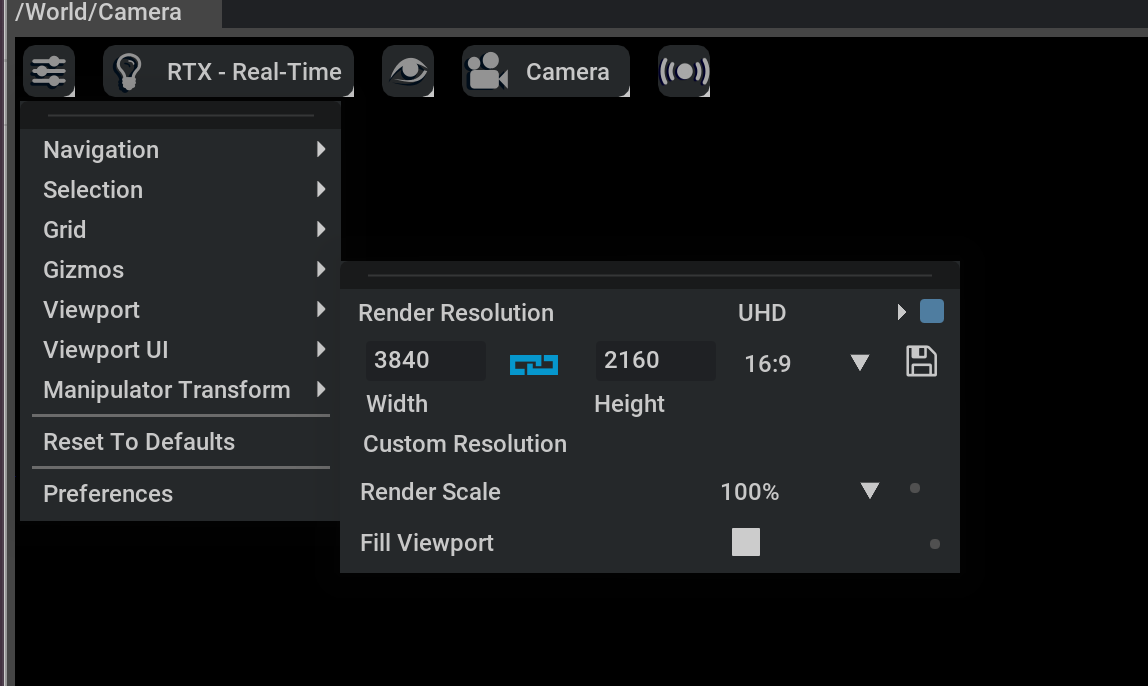Enable the Fill Viewport checkbox
Viewport: 1148px width, 686px height.
point(746,542)
